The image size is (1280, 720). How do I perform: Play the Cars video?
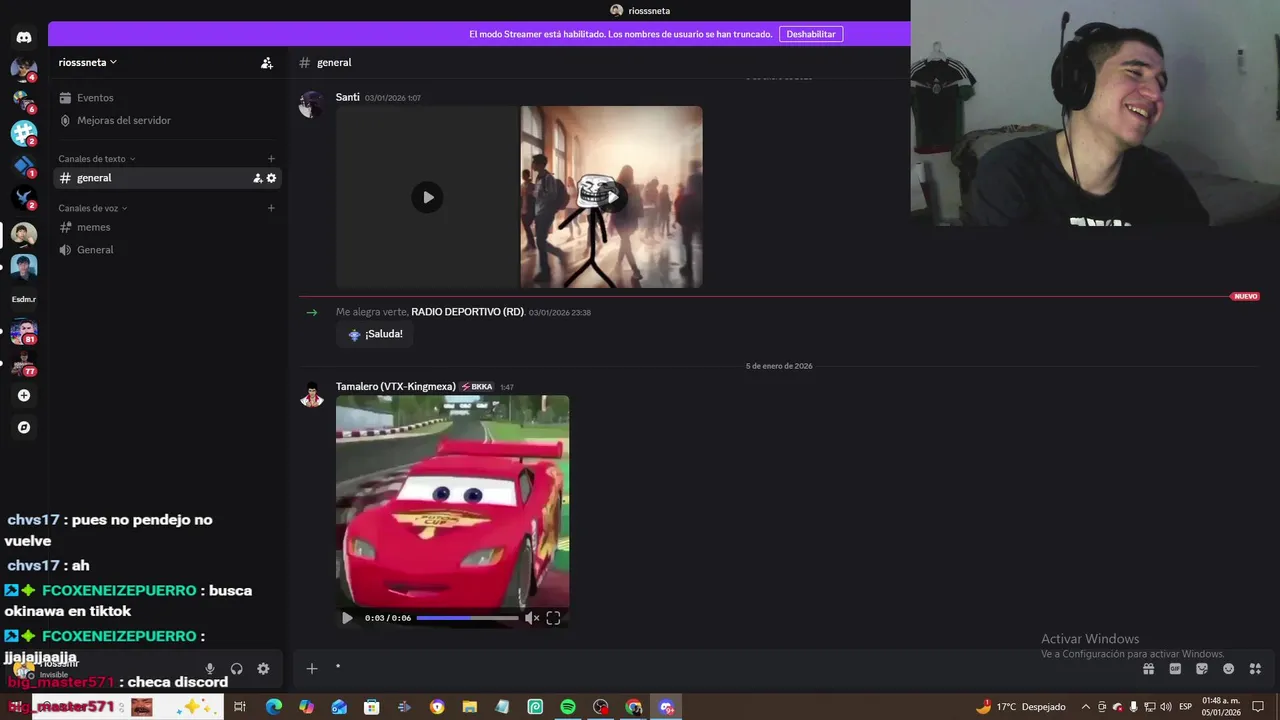347,618
